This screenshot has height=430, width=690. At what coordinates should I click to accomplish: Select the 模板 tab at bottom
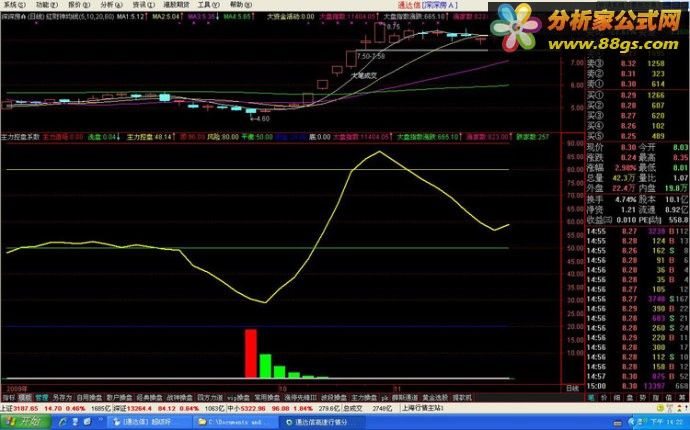point(25,397)
